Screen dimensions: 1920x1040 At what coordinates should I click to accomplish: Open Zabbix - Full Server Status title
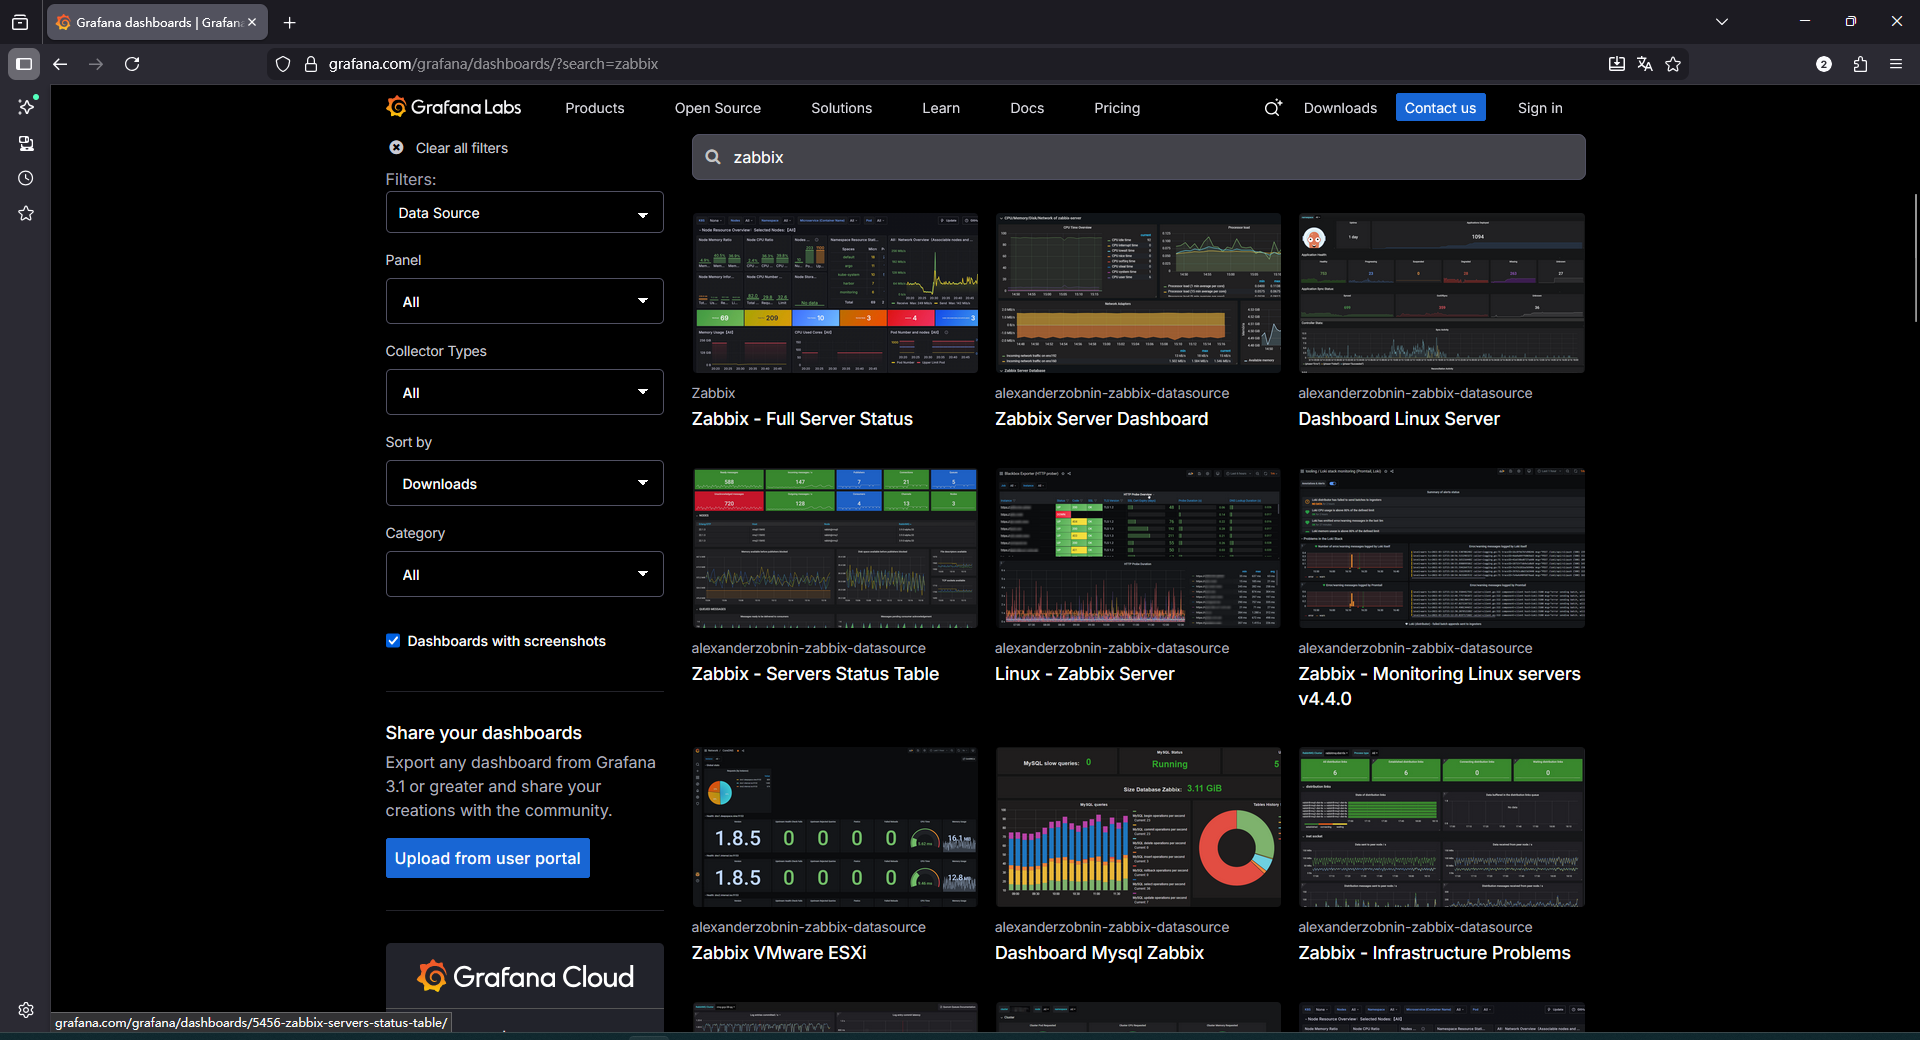(802, 419)
